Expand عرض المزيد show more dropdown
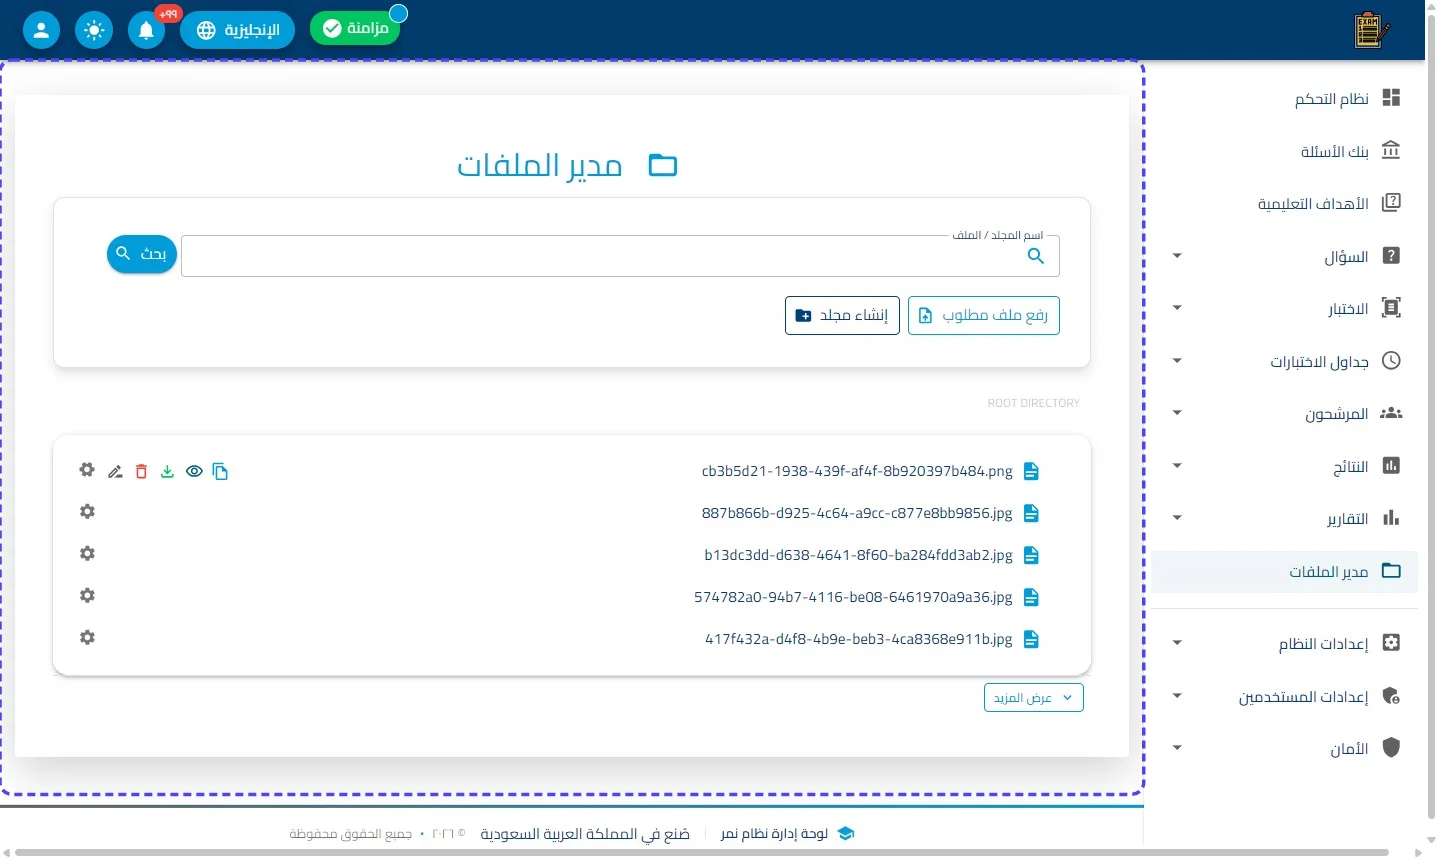Image resolution: width=1438 pixels, height=859 pixels. (x=1034, y=698)
